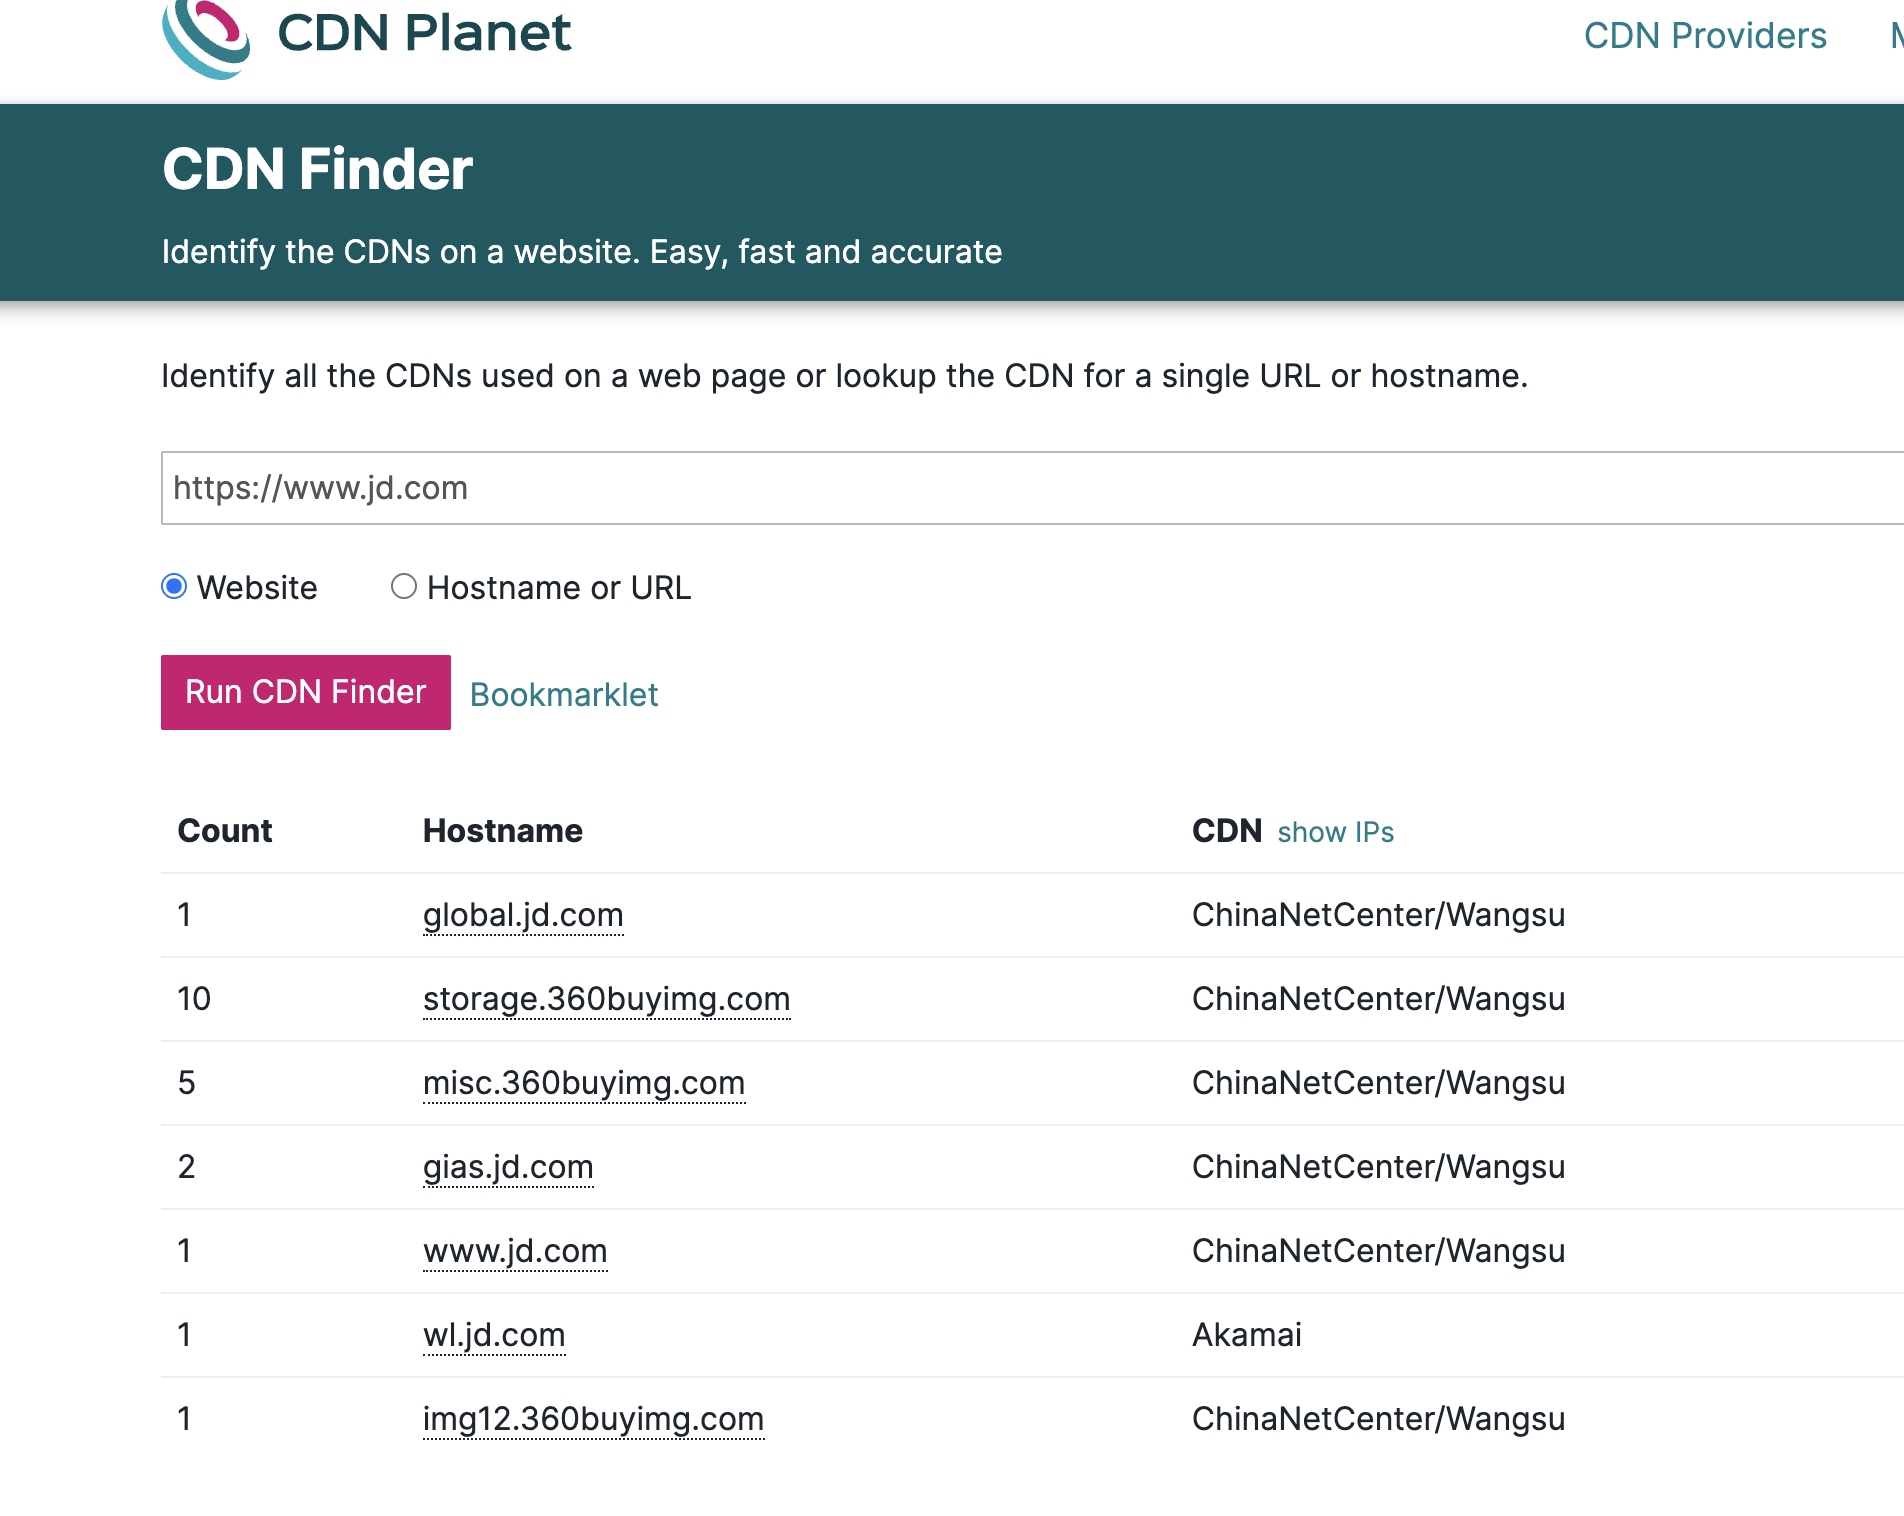
Task: Click the show IPs link
Action: (1335, 832)
